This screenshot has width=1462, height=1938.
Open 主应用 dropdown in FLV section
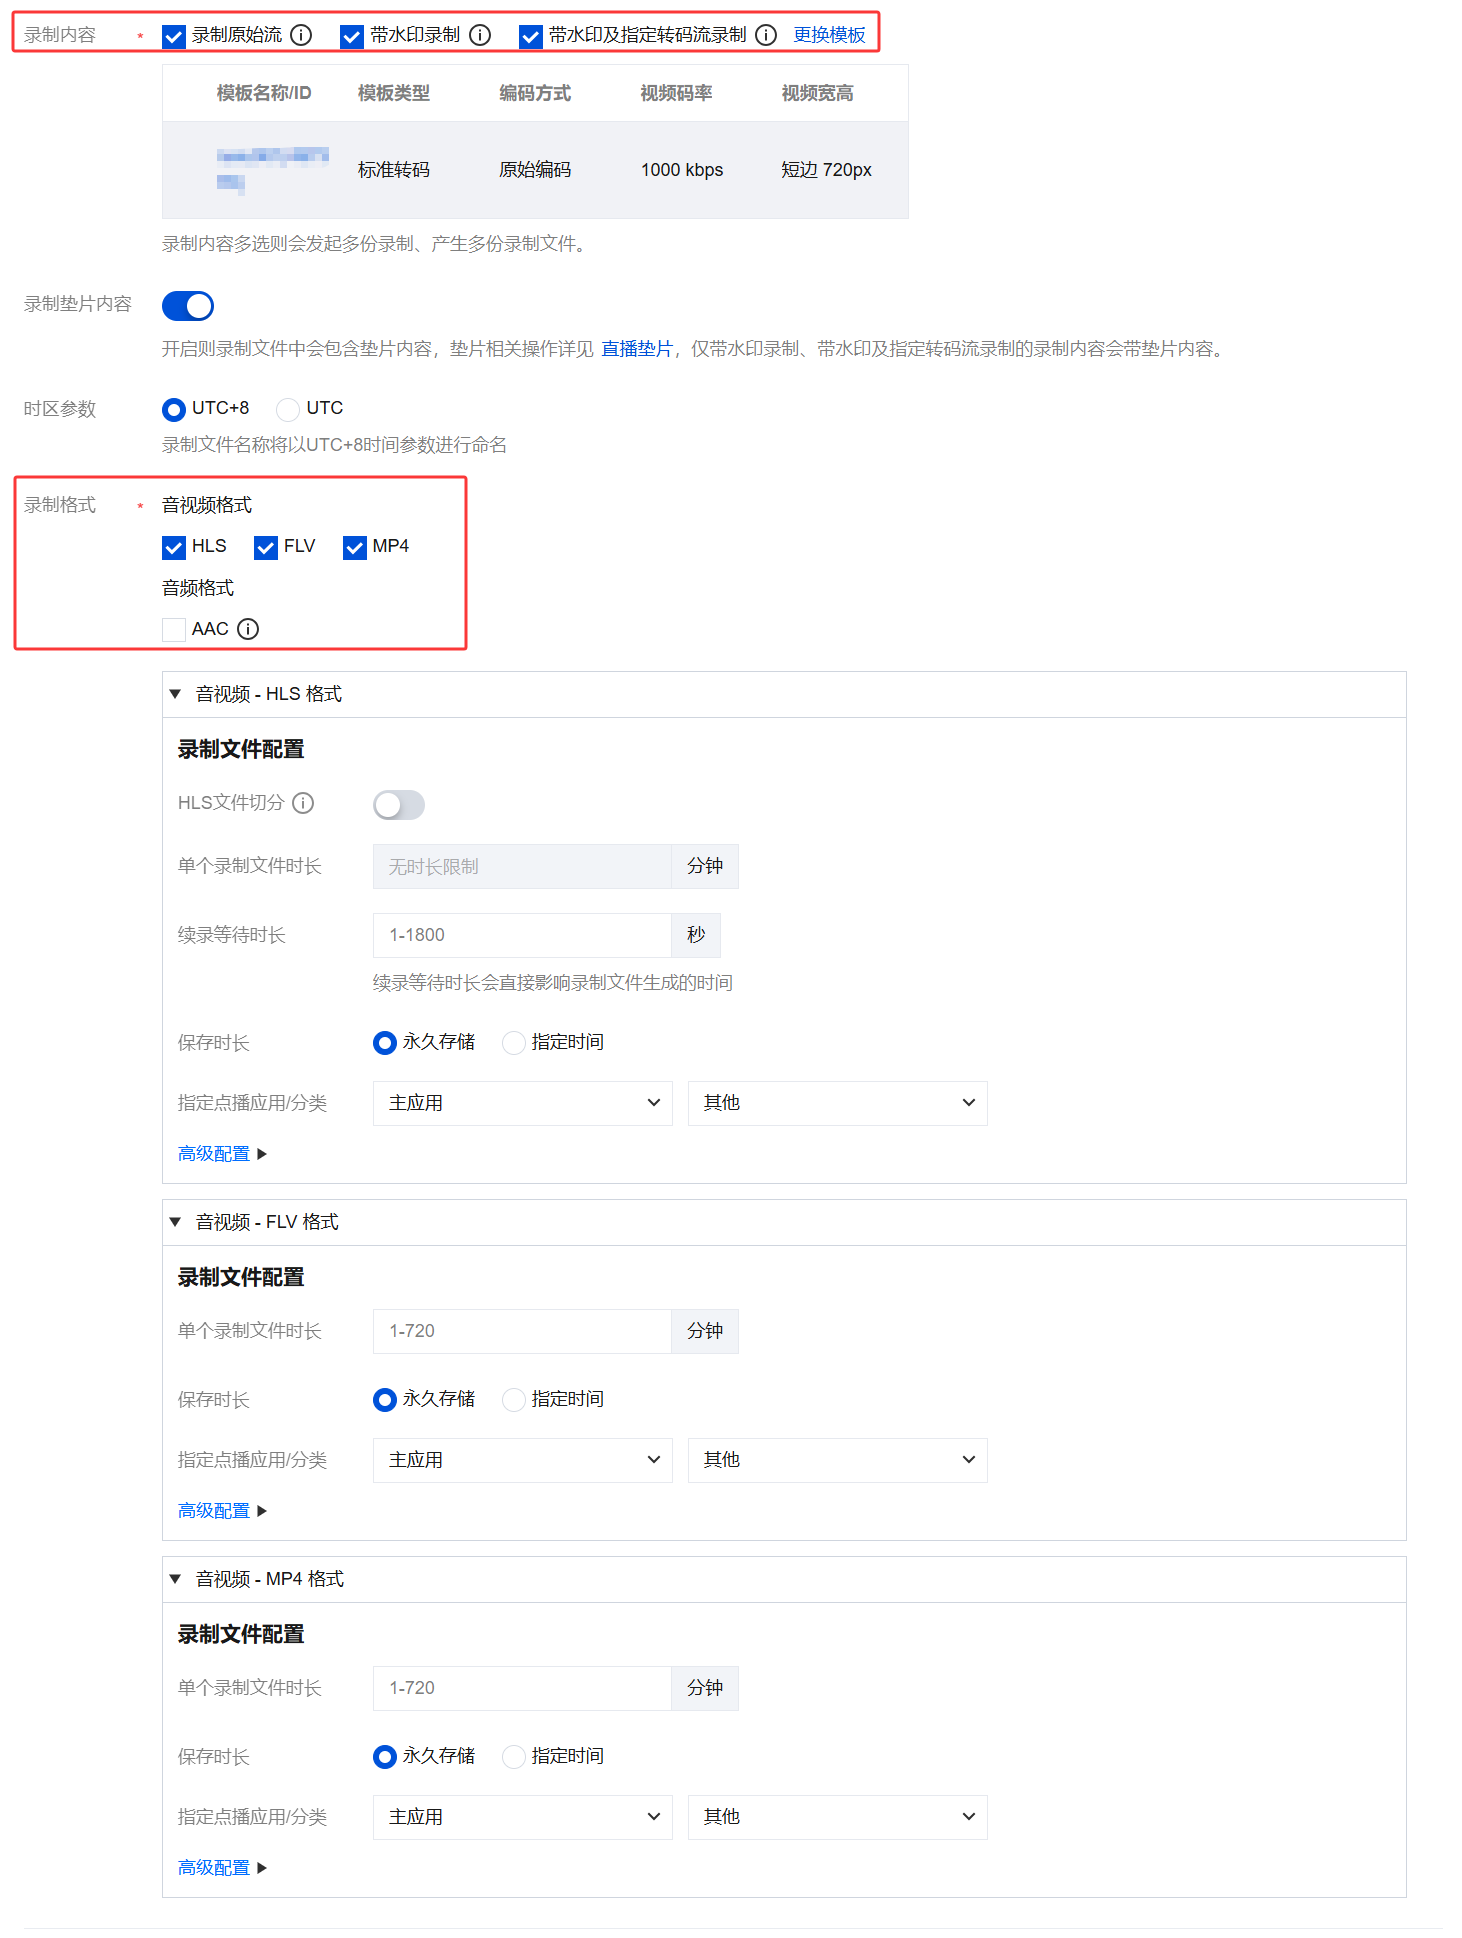tap(523, 1460)
